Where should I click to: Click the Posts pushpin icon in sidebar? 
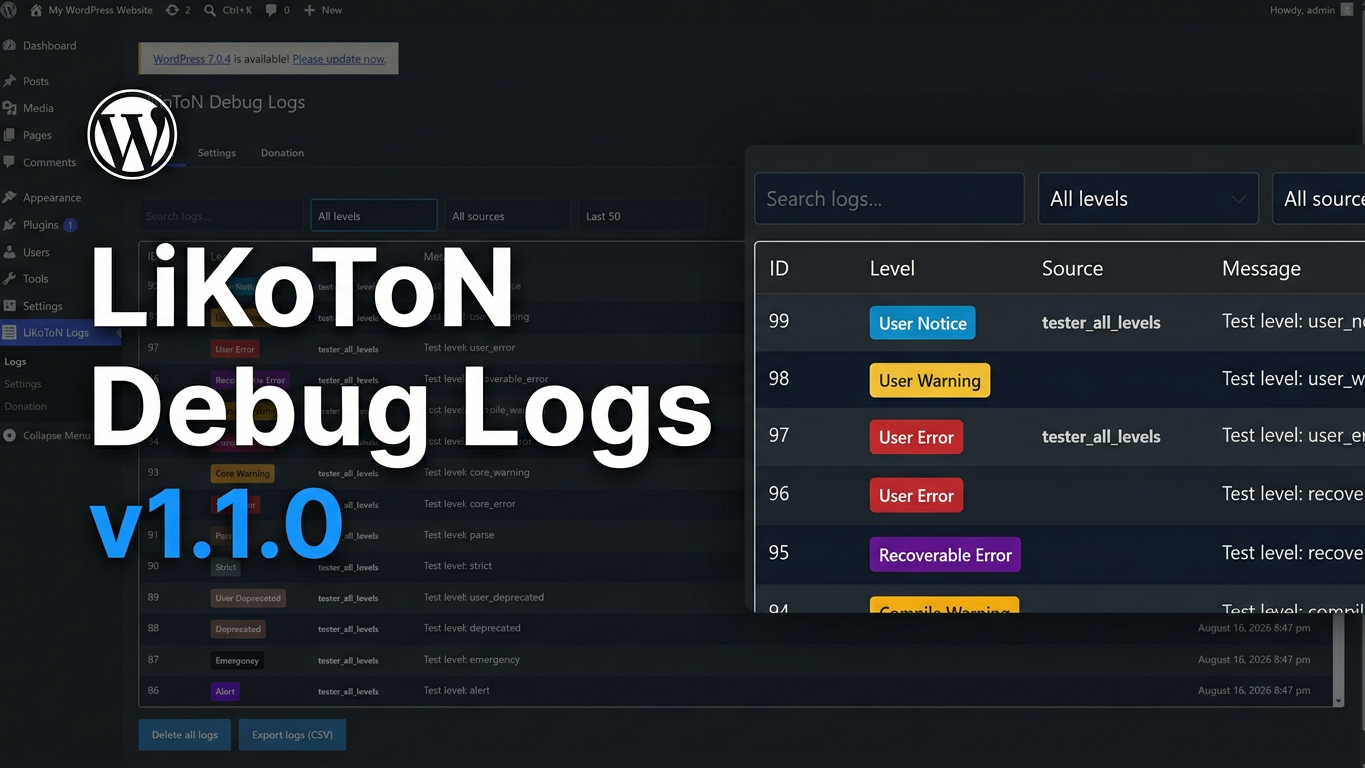(9, 81)
